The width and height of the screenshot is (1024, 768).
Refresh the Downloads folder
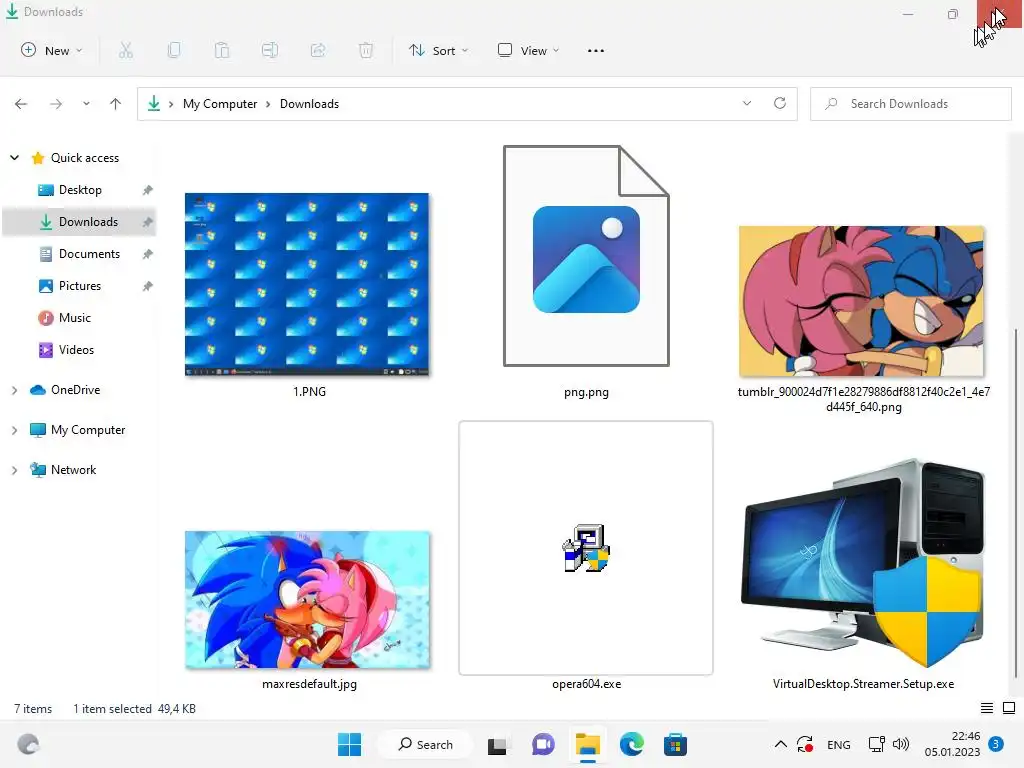click(x=780, y=103)
